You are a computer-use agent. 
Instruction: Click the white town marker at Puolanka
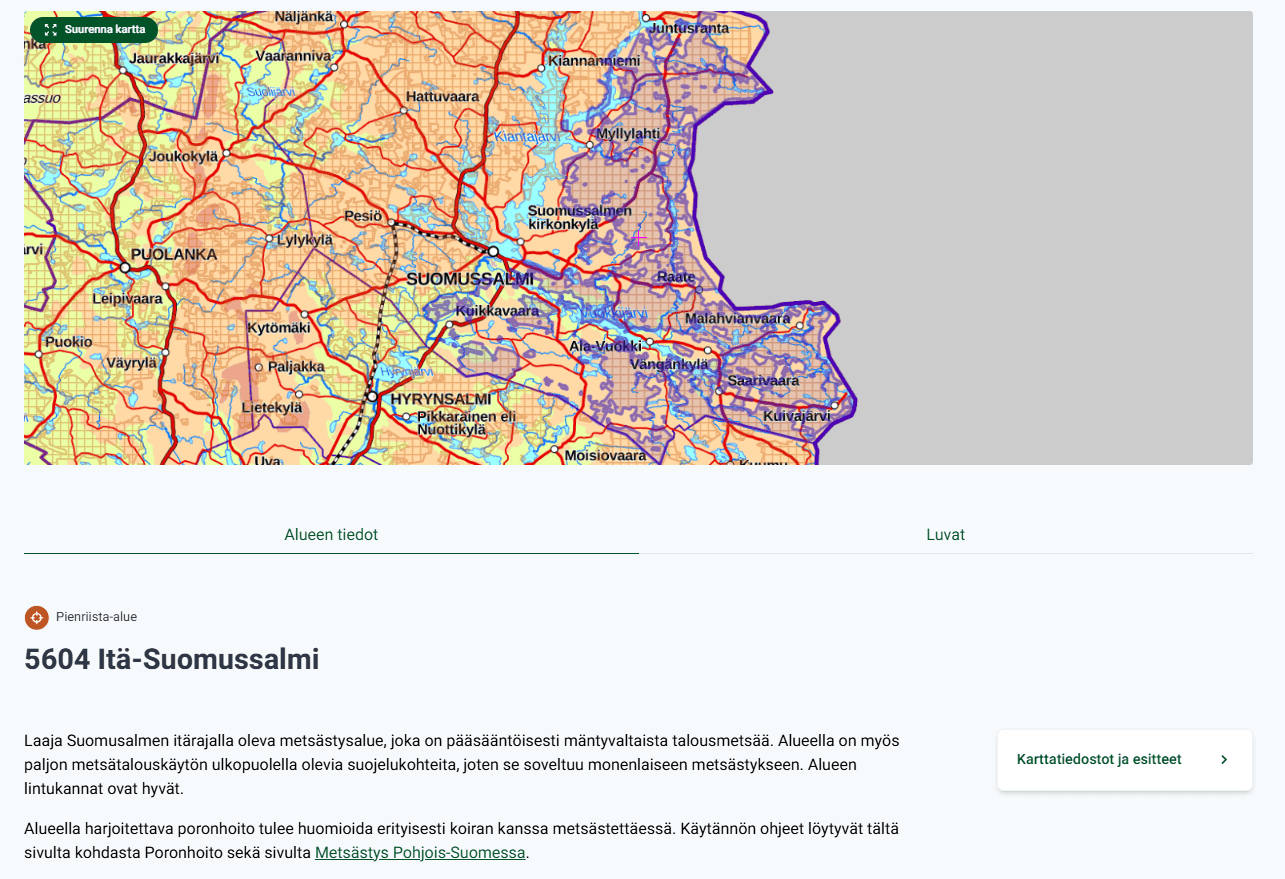pos(125,268)
